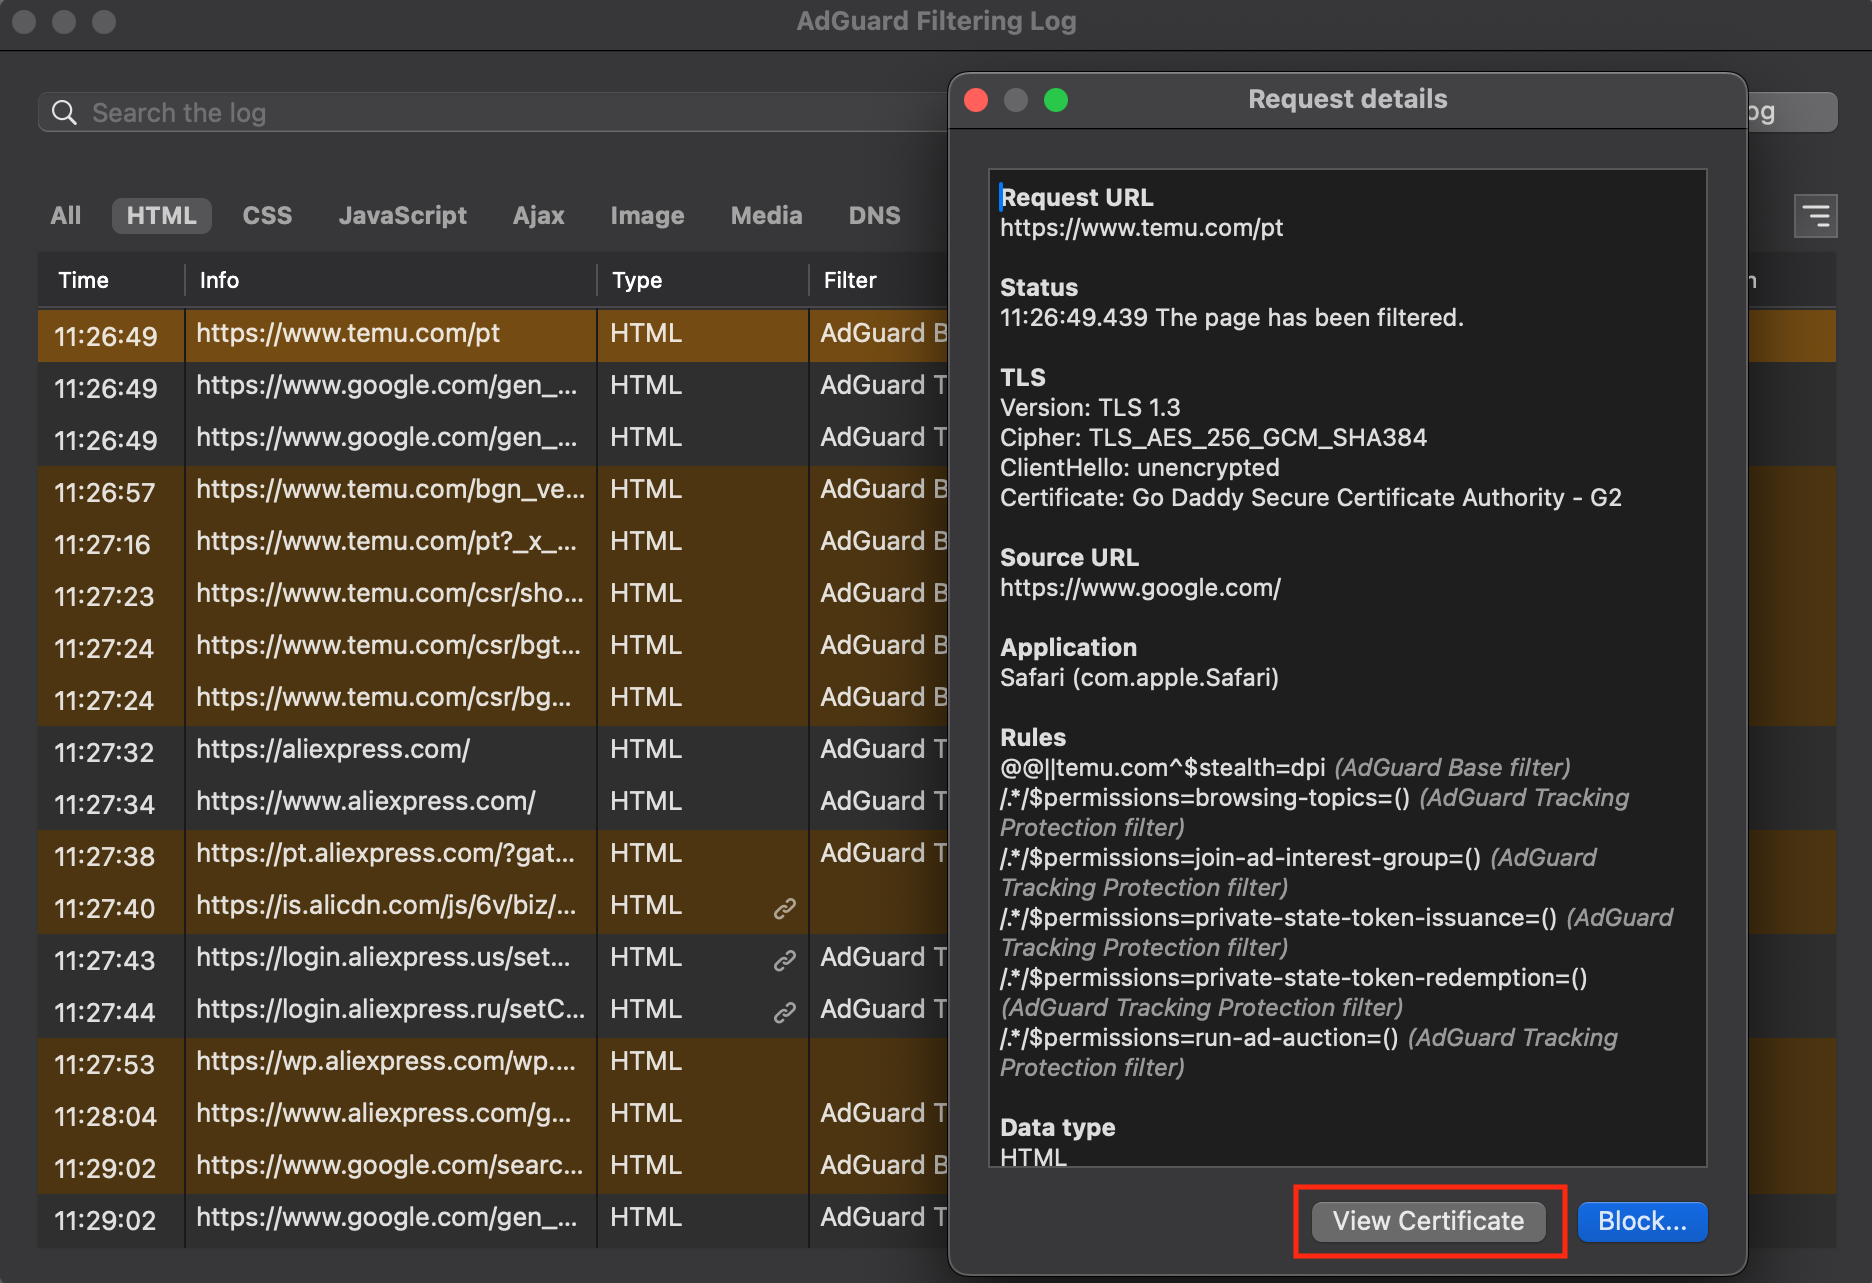Show Ajax requests tab

tap(539, 215)
